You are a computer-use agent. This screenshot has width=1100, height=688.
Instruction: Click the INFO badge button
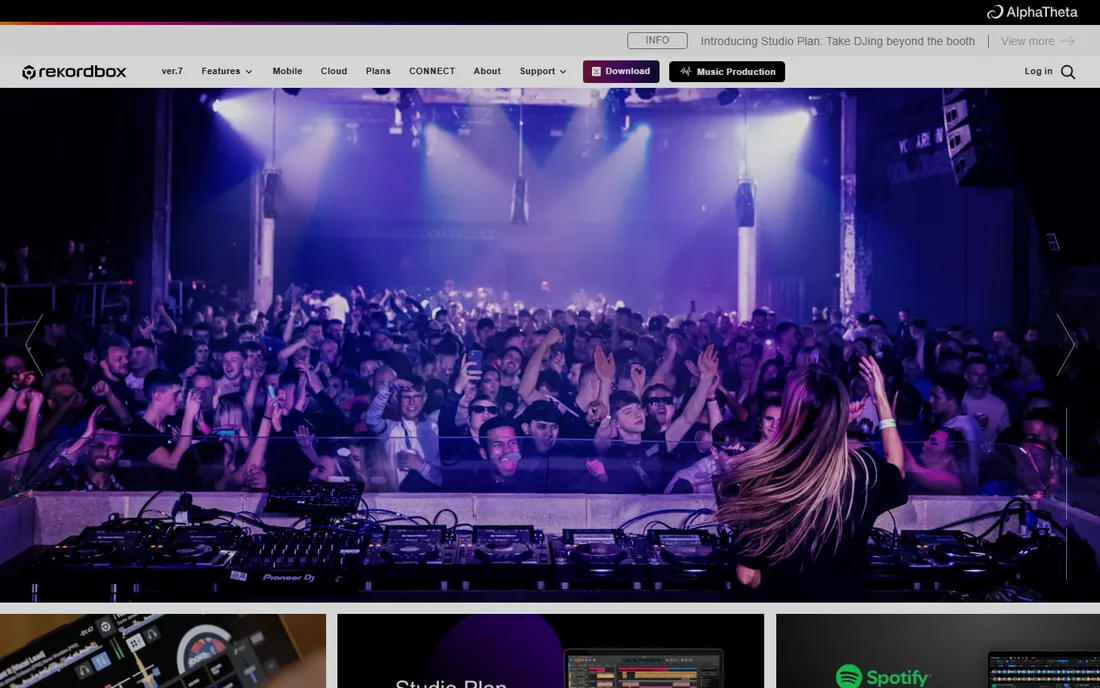point(657,41)
